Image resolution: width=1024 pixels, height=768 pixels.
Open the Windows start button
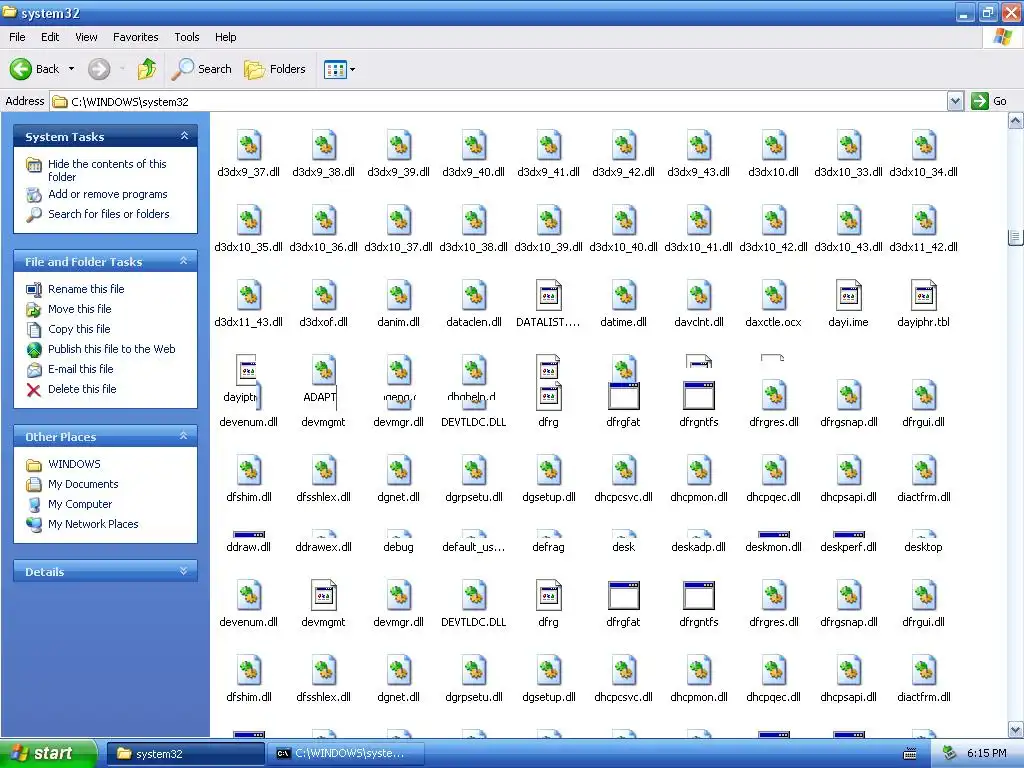48,753
